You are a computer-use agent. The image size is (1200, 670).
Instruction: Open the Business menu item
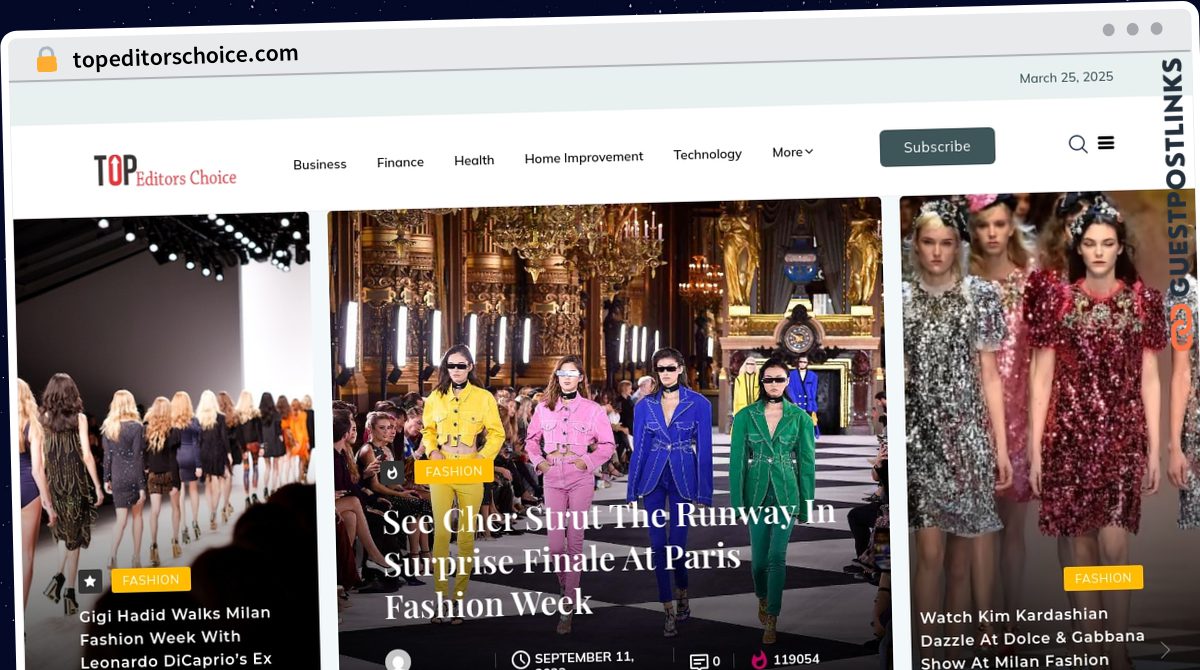(x=320, y=164)
